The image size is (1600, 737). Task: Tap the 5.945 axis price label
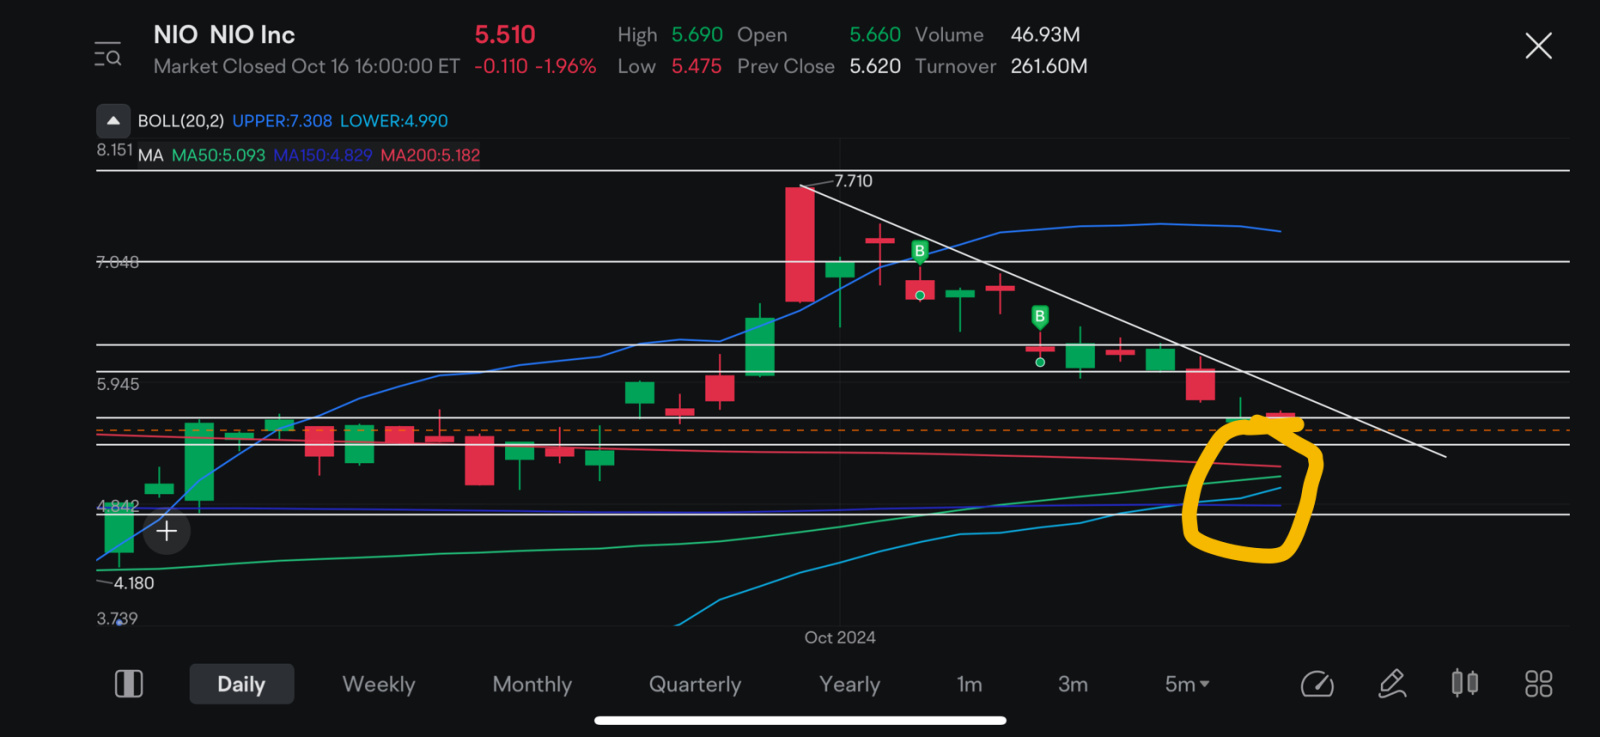(118, 384)
